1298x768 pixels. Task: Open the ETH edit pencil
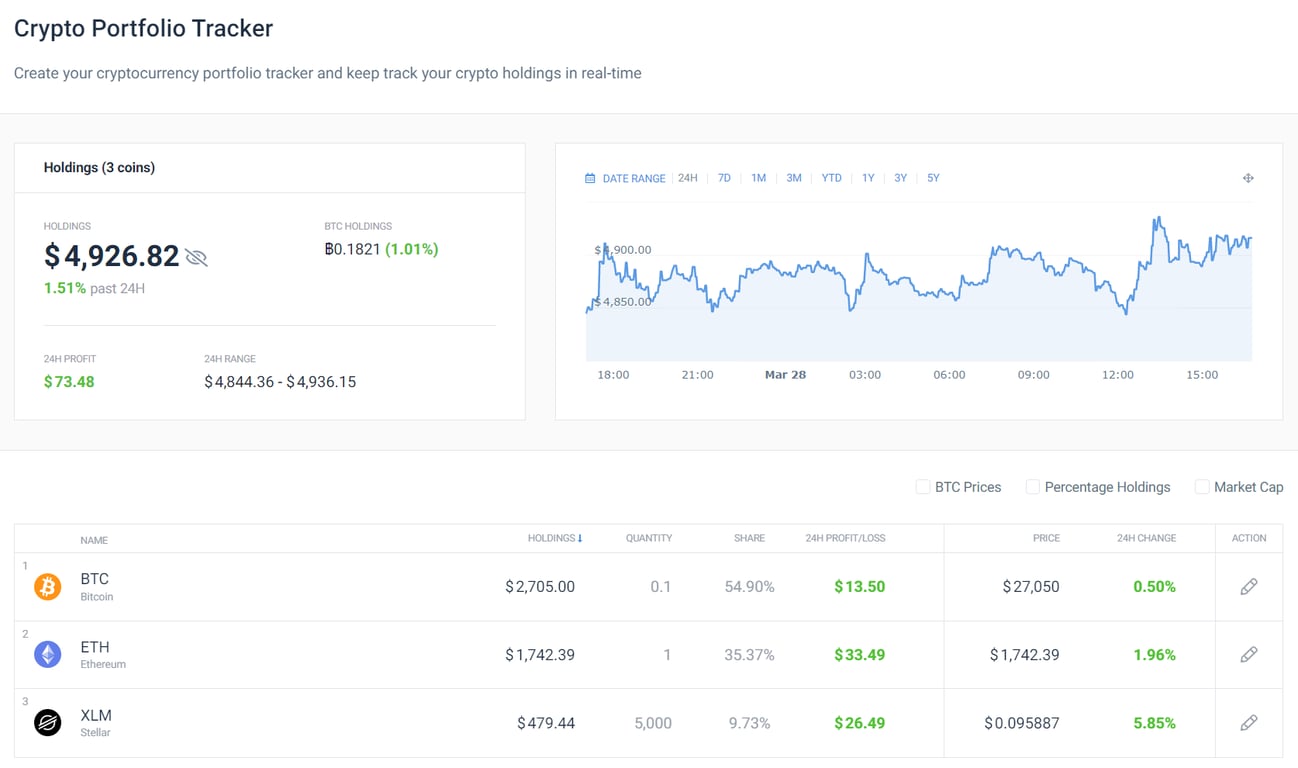tap(1249, 654)
